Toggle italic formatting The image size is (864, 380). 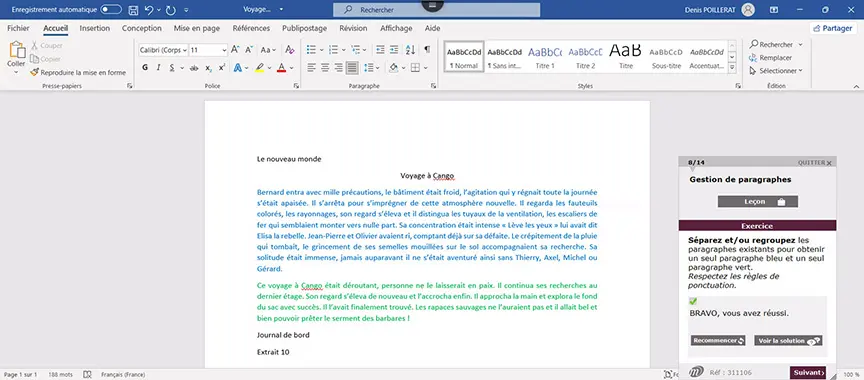click(x=159, y=68)
